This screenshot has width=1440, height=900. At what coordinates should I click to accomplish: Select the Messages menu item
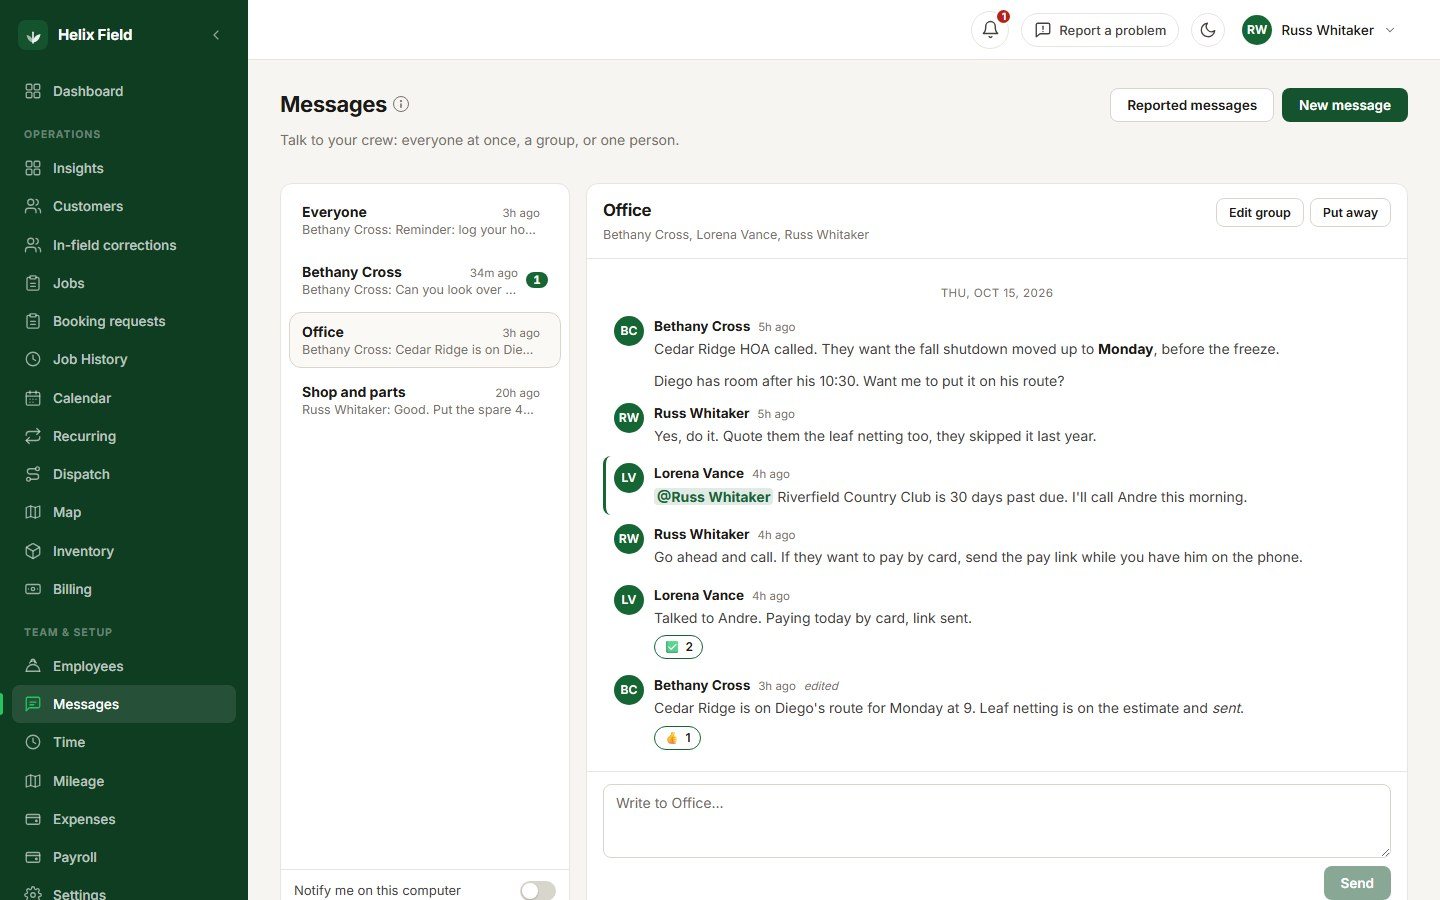click(124, 704)
